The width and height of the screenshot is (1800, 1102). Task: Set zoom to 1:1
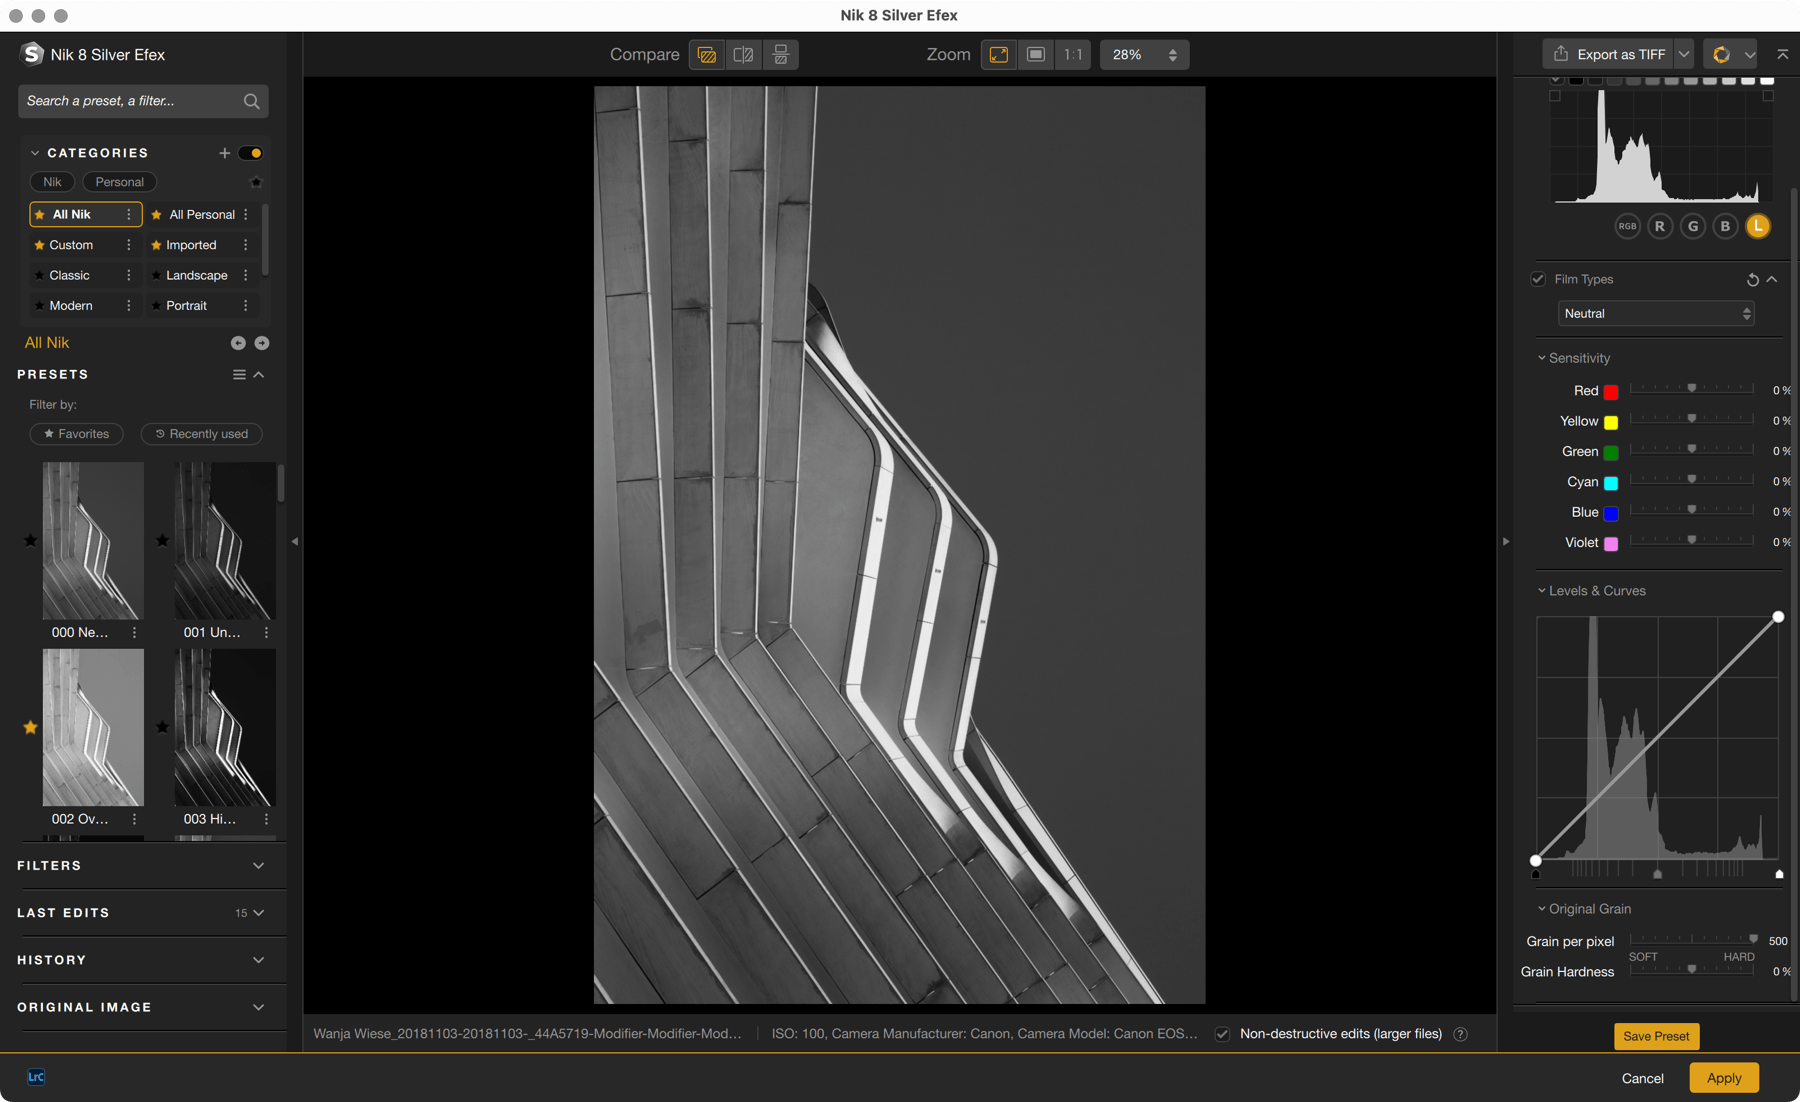click(x=1073, y=55)
